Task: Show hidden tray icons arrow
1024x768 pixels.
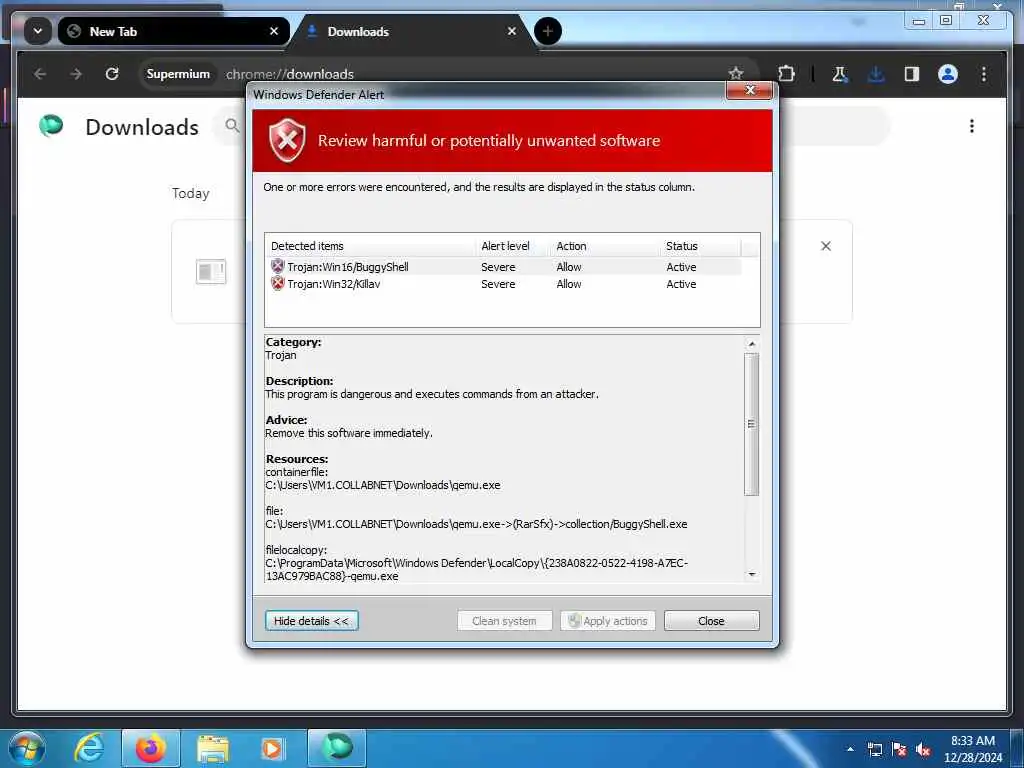Action: click(850, 748)
